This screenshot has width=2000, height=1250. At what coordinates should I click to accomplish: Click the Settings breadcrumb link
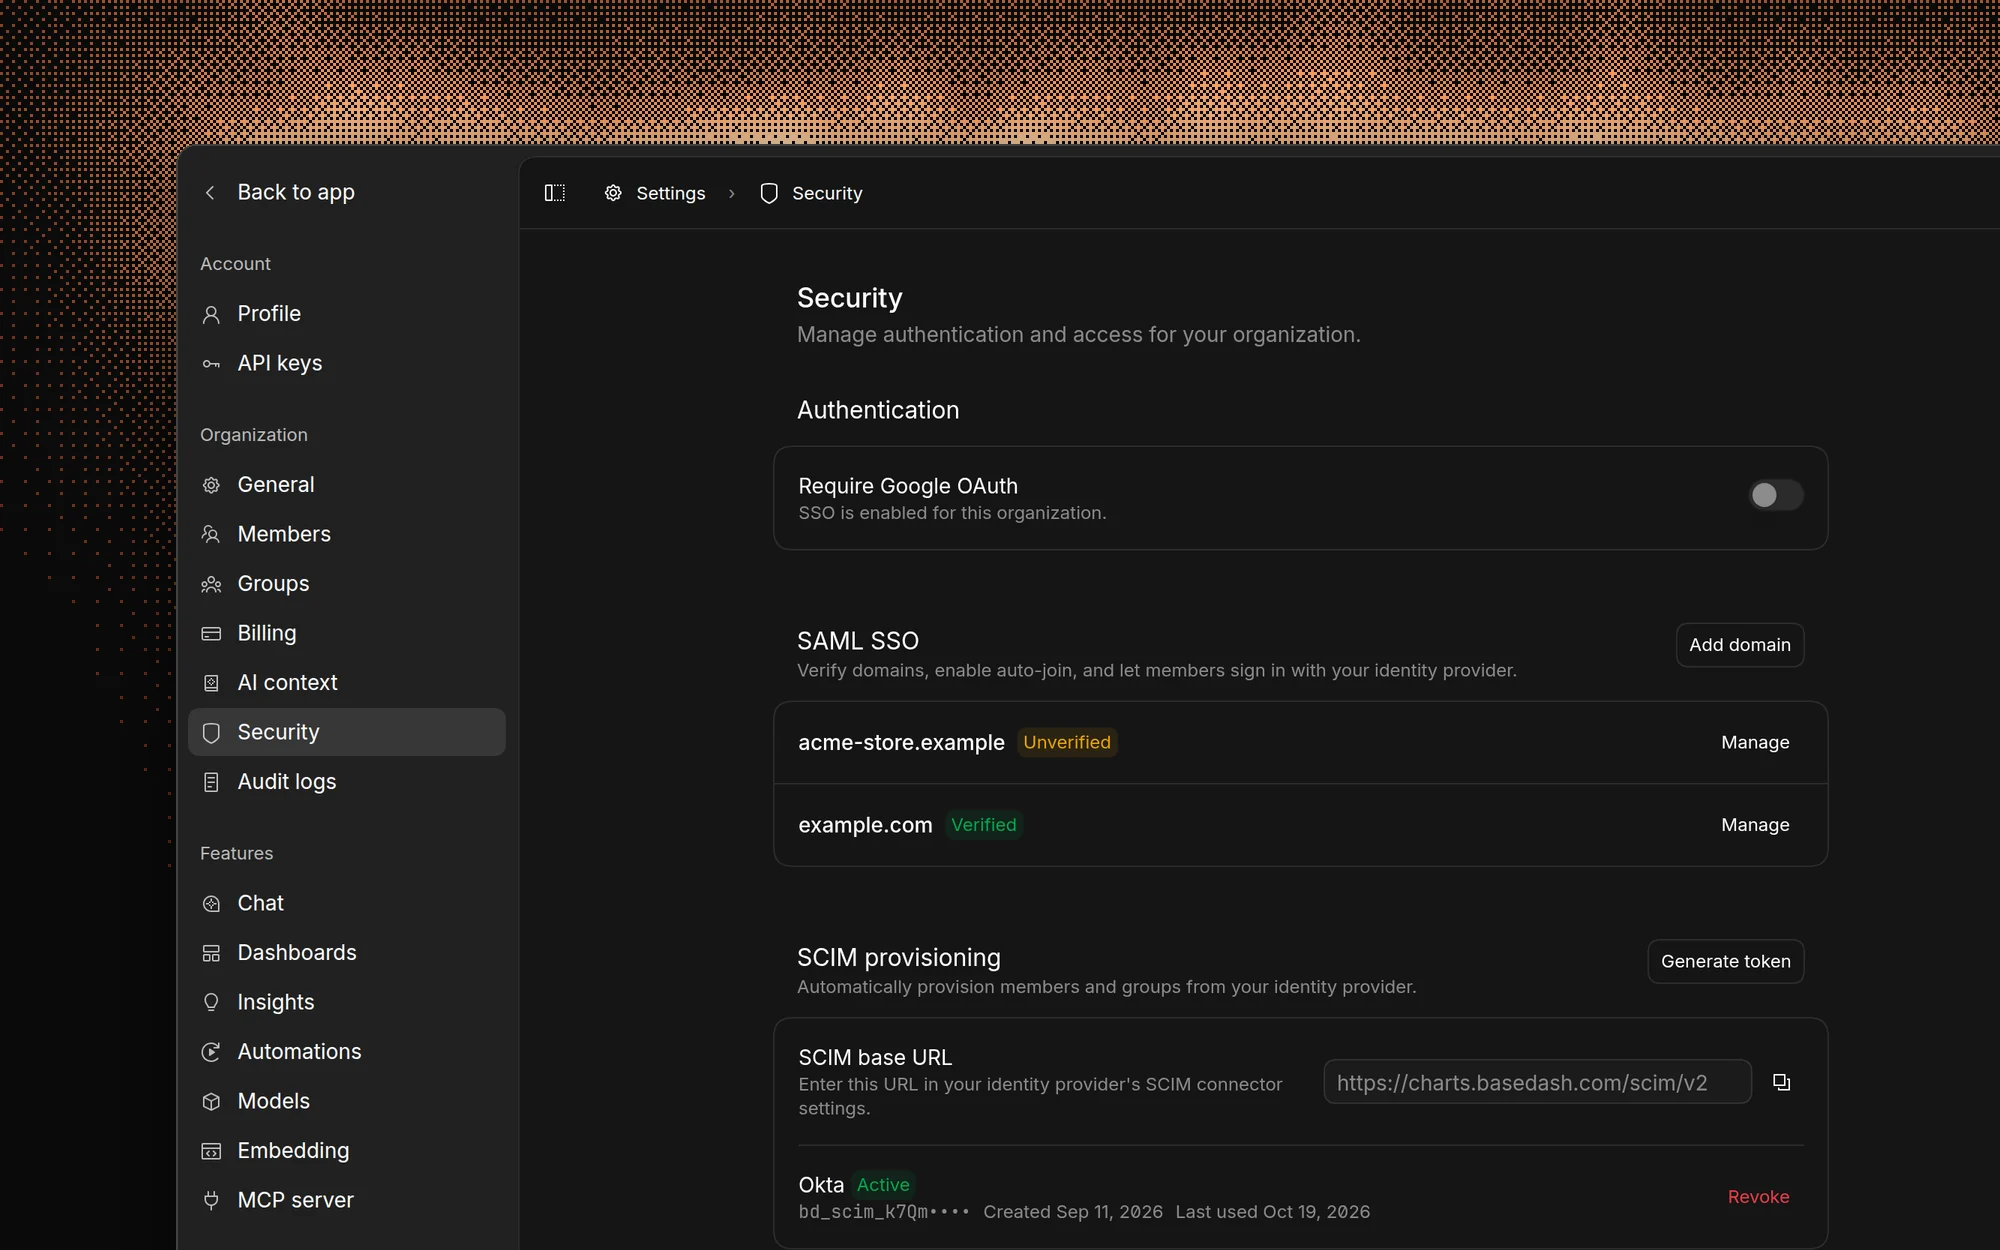click(655, 193)
